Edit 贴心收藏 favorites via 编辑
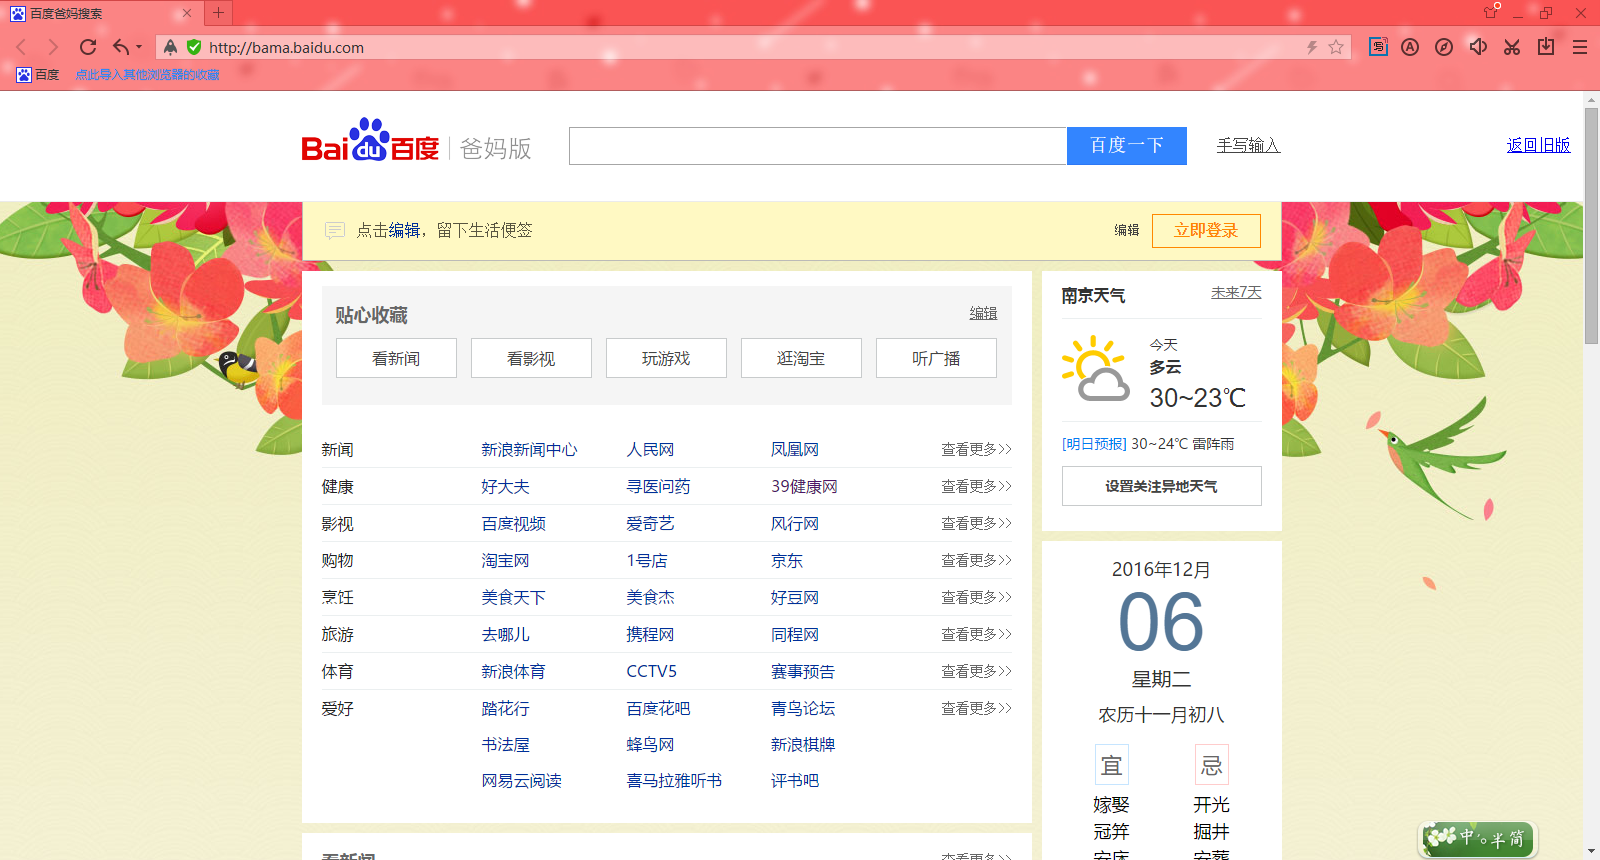 [x=983, y=313]
